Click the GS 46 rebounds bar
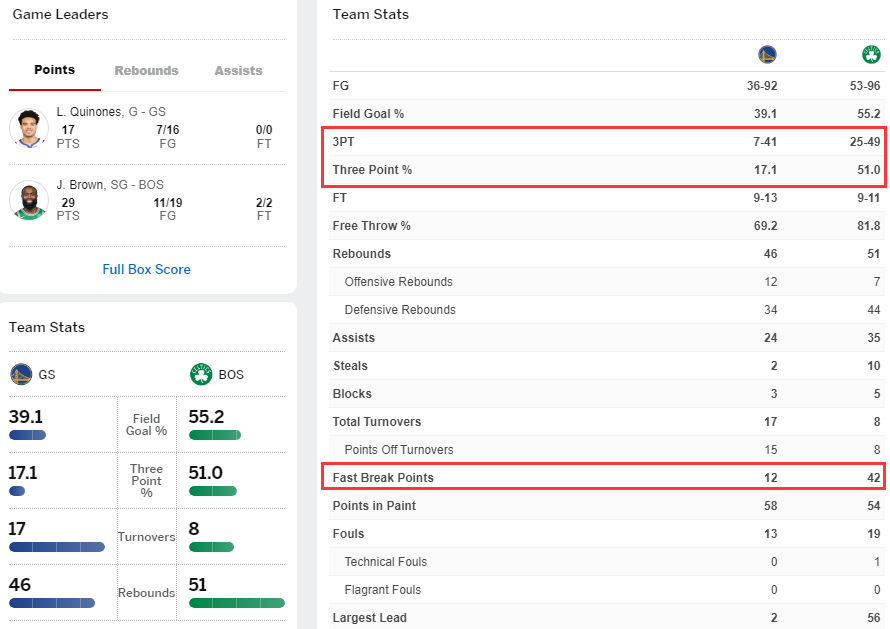Screen dimensions: 890x629 click(x=52, y=603)
